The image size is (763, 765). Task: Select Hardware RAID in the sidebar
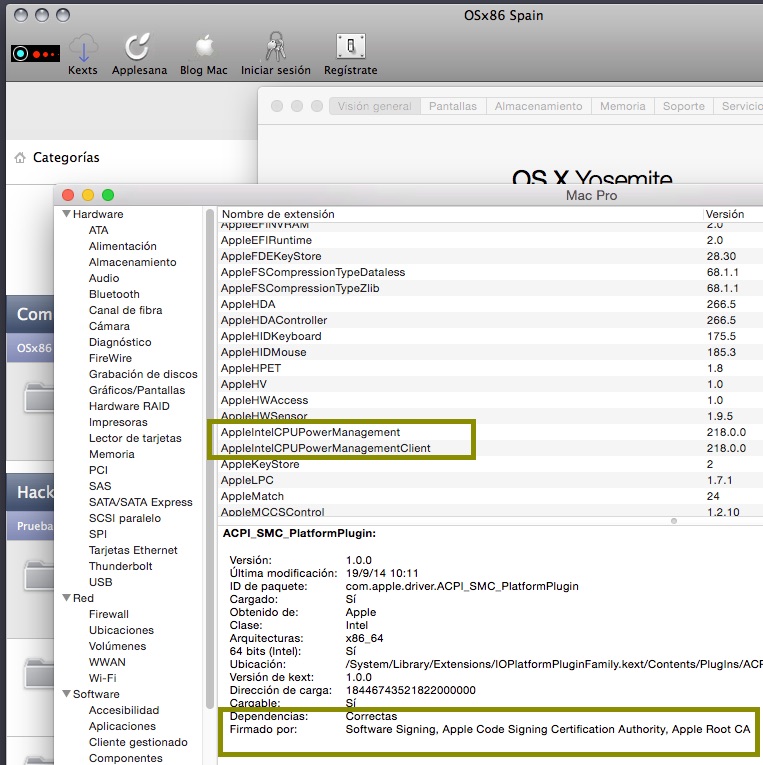[x=129, y=406]
